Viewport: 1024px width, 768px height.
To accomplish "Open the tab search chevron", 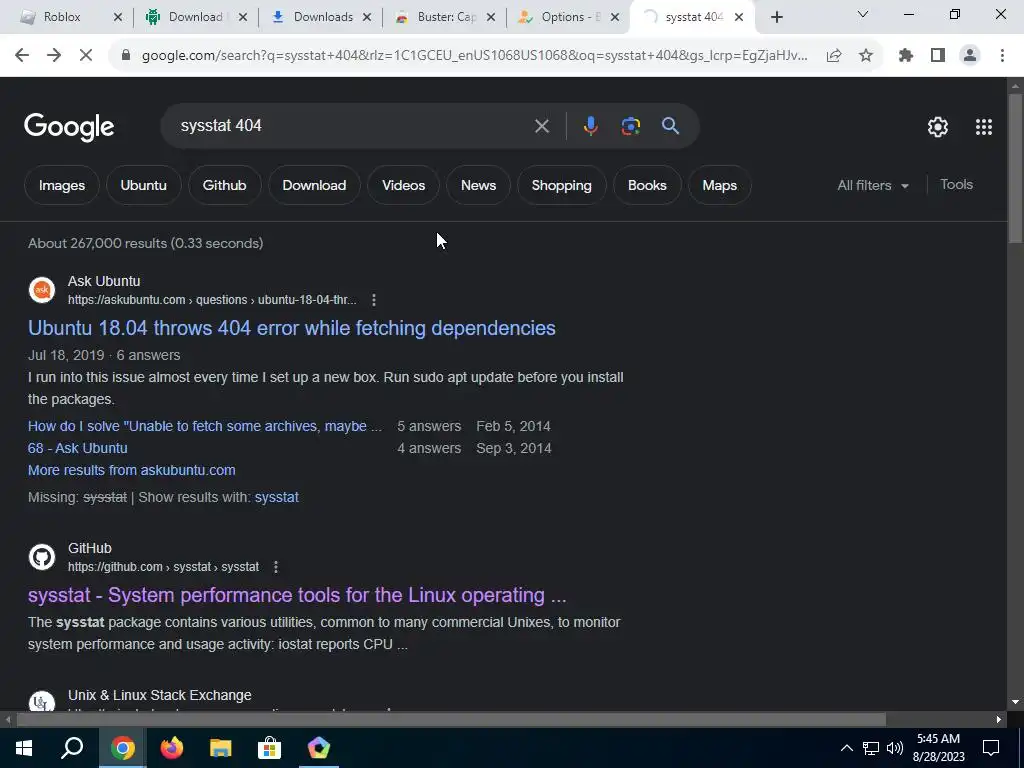I will tap(863, 14).
